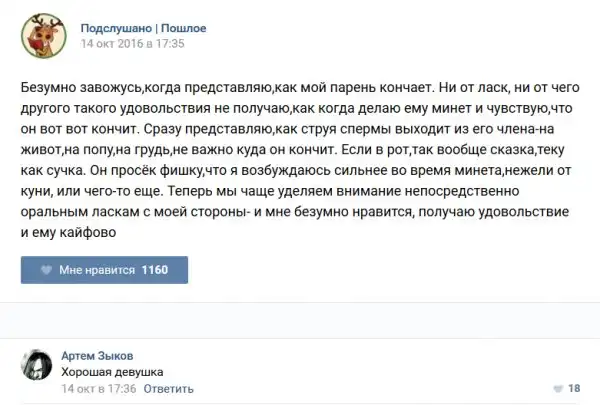Image resolution: width=600 pixels, height=405 pixels.
Task: Open the profile of Артем Зыков
Action: pyautogui.click(x=97, y=356)
